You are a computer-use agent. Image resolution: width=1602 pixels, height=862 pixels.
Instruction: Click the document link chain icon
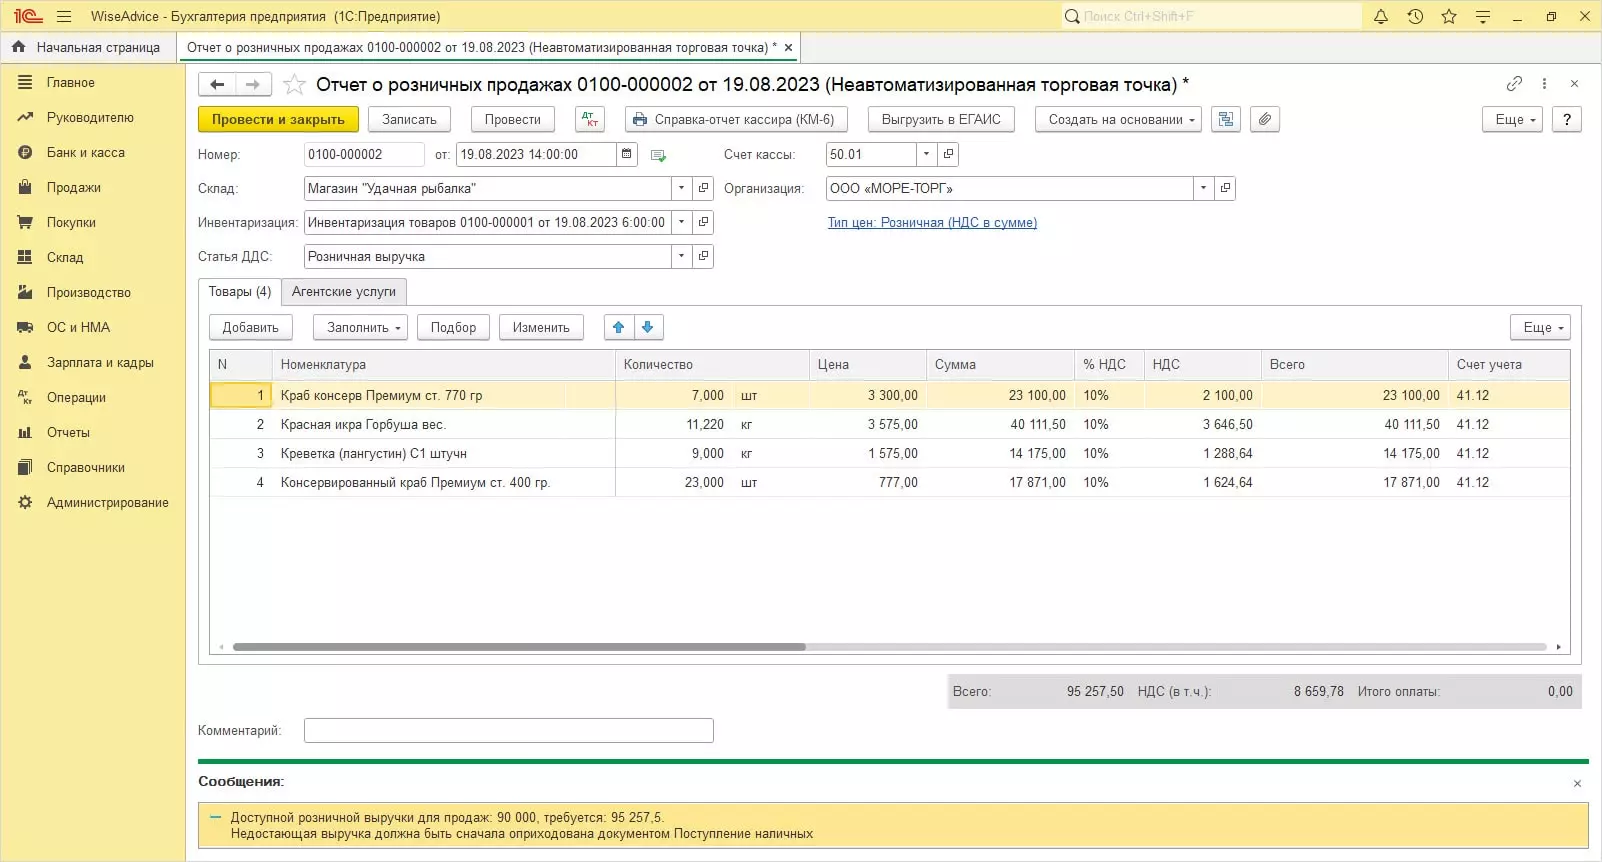click(x=1514, y=84)
